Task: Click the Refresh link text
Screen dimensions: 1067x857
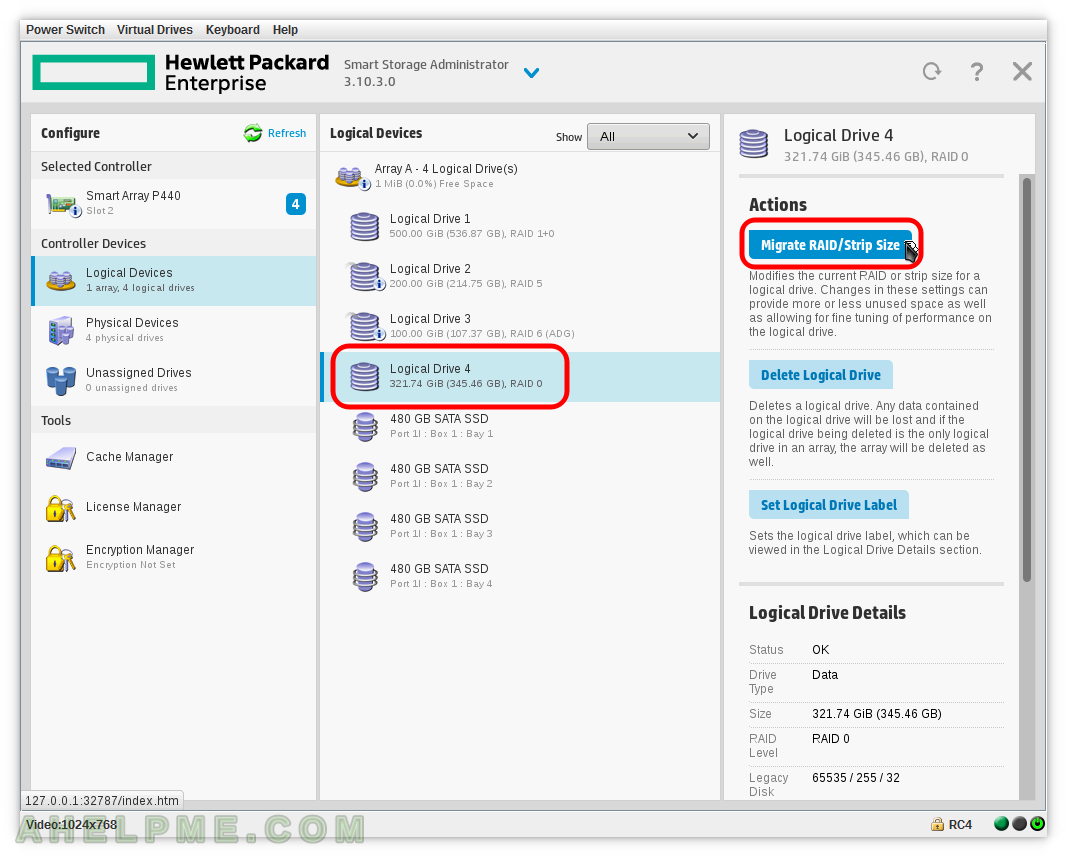Action: [x=286, y=133]
